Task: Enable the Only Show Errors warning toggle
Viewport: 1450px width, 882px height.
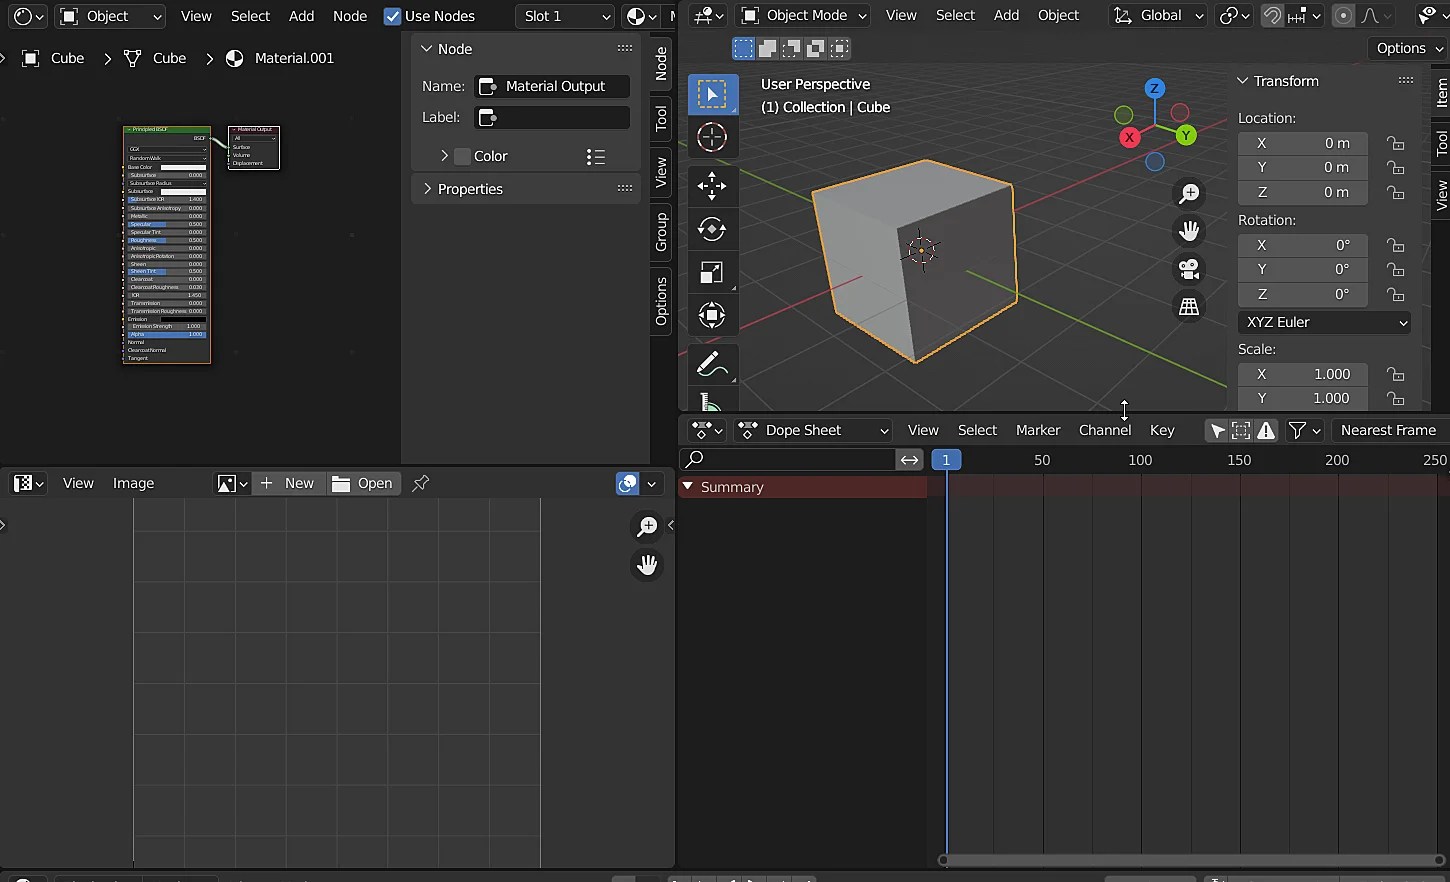Action: pos(1266,430)
